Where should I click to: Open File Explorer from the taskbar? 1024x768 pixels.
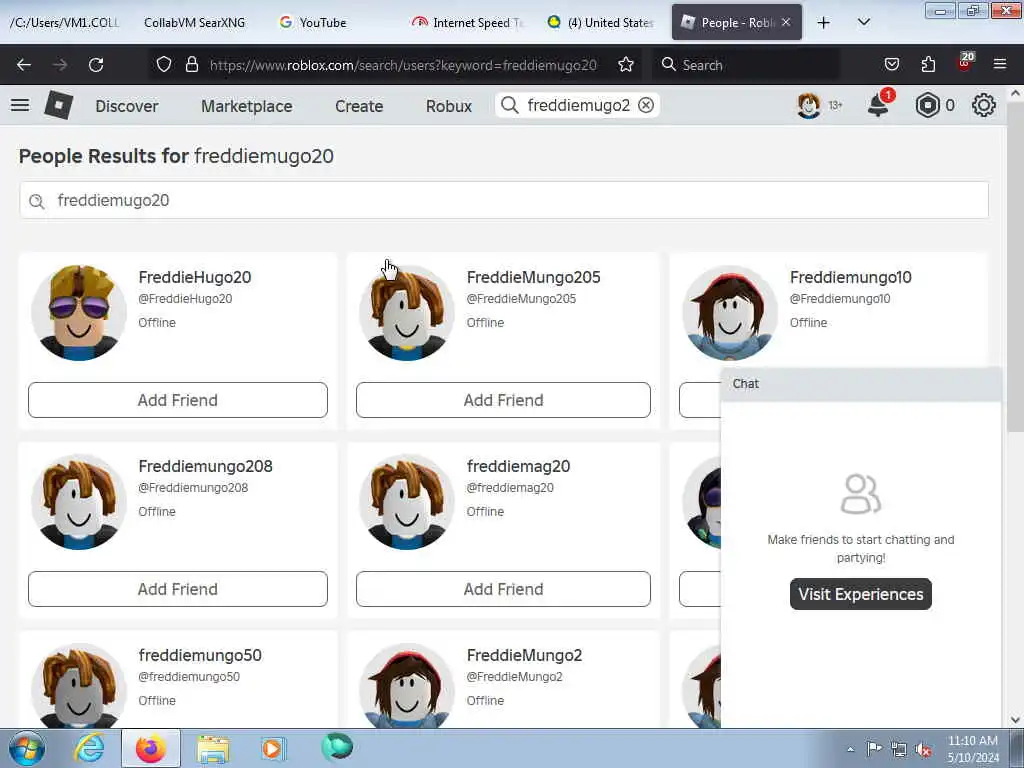point(213,749)
